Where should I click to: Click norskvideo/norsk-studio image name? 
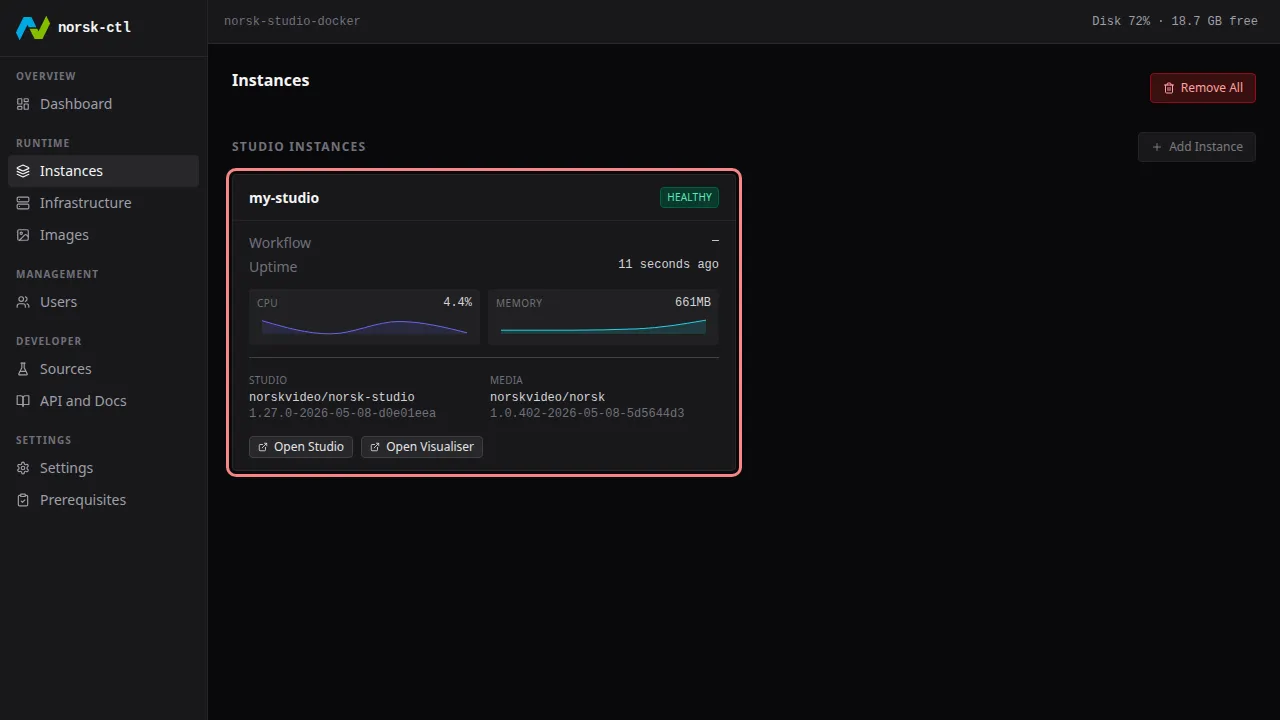[x=332, y=398]
